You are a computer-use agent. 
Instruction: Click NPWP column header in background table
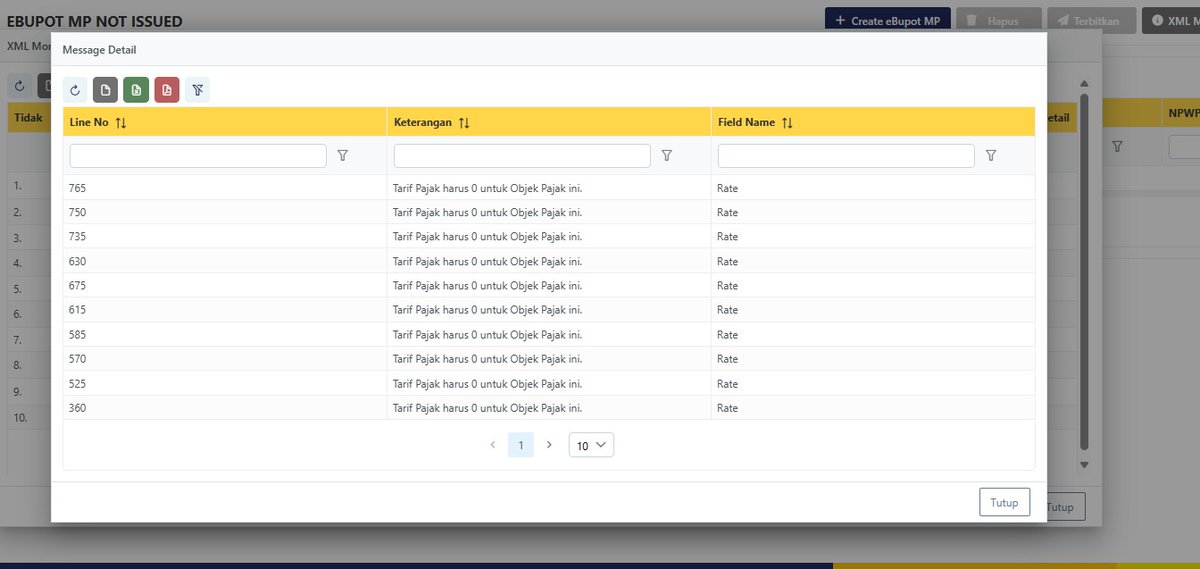(x=1182, y=114)
